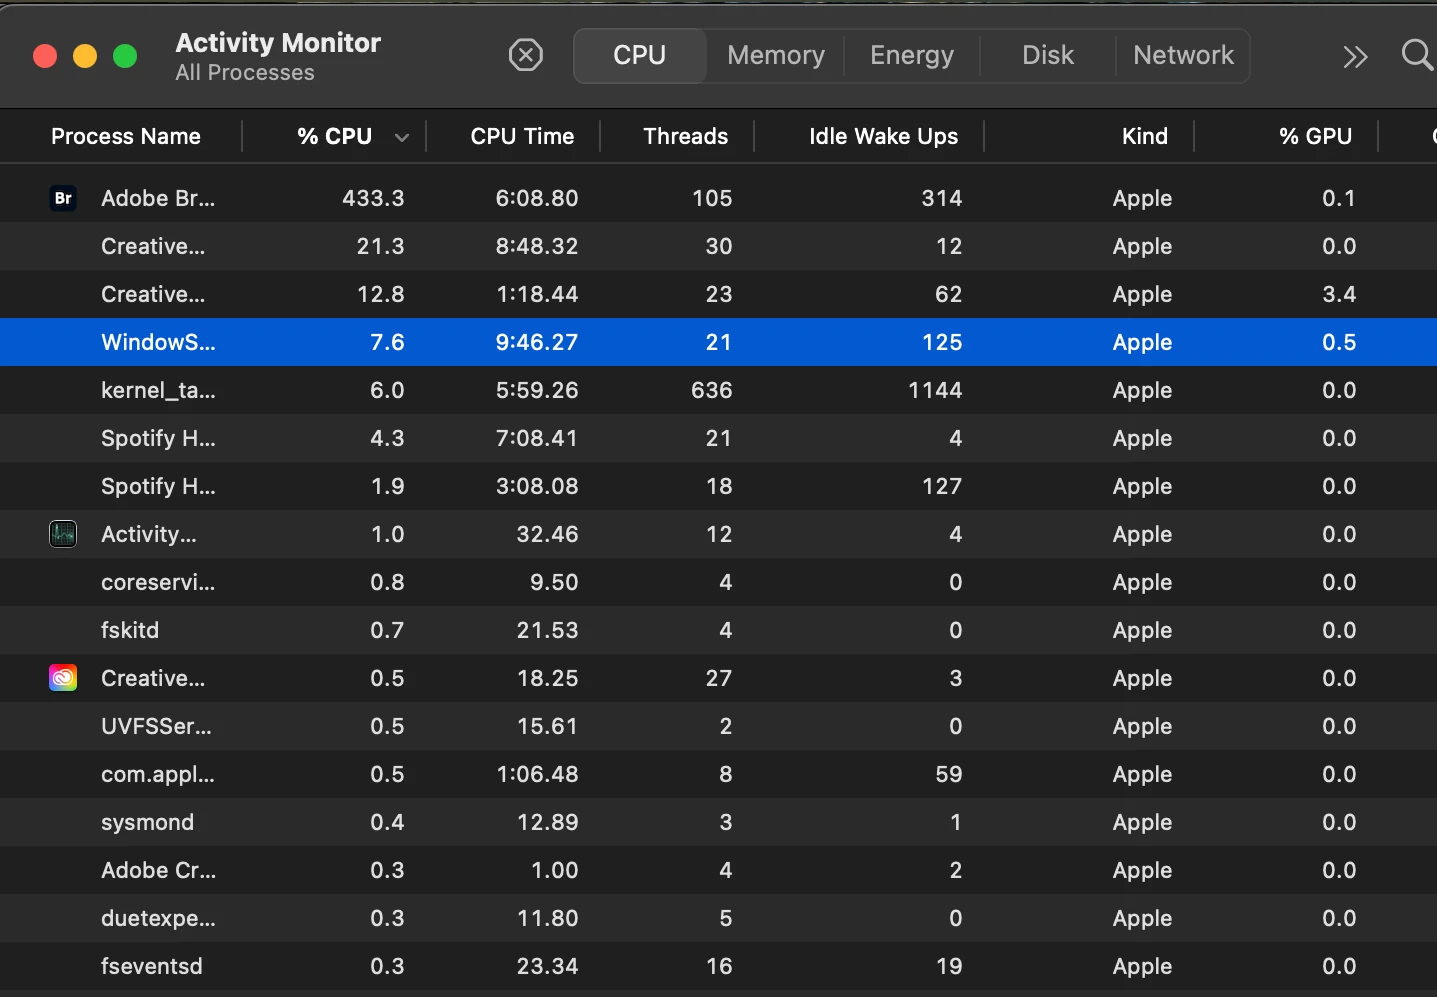This screenshot has height=997, width=1437.
Task: Click the Activity Monitor process icon
Action: (x=63, y=534)
